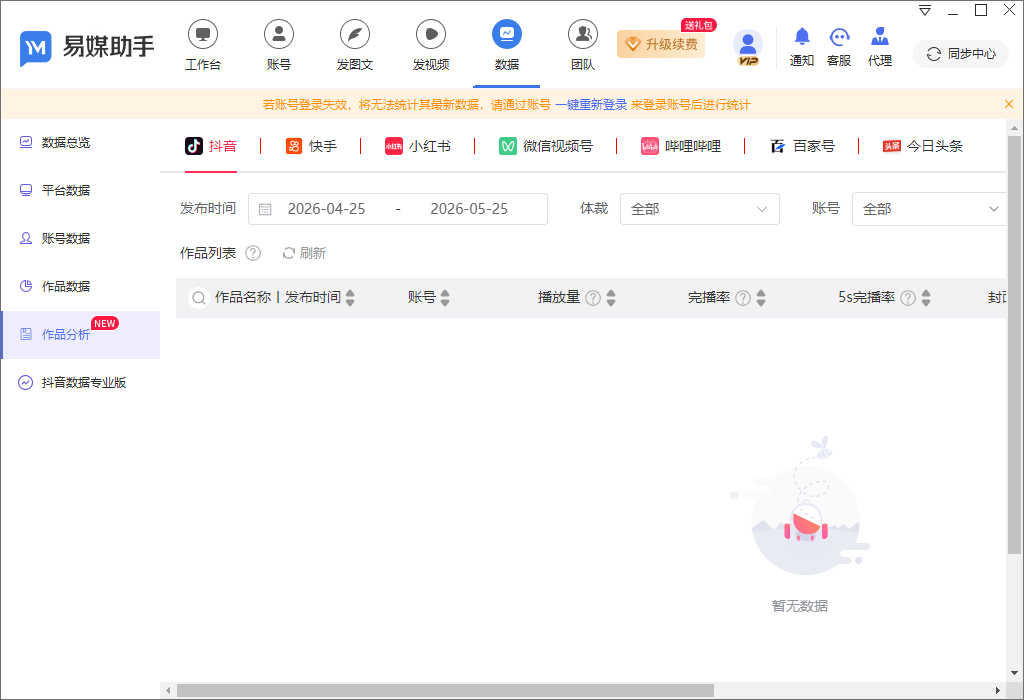Switch to the 抖音 platform tab
The height and width of the screenshot is (700, 1024).
210,146
